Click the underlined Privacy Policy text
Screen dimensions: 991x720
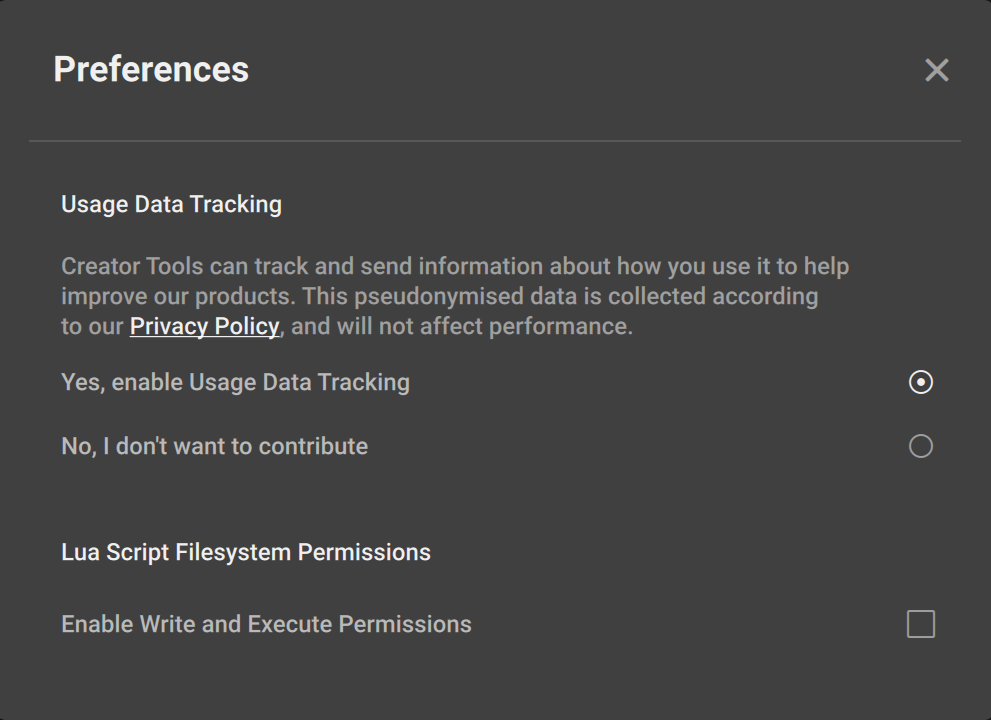204,326
